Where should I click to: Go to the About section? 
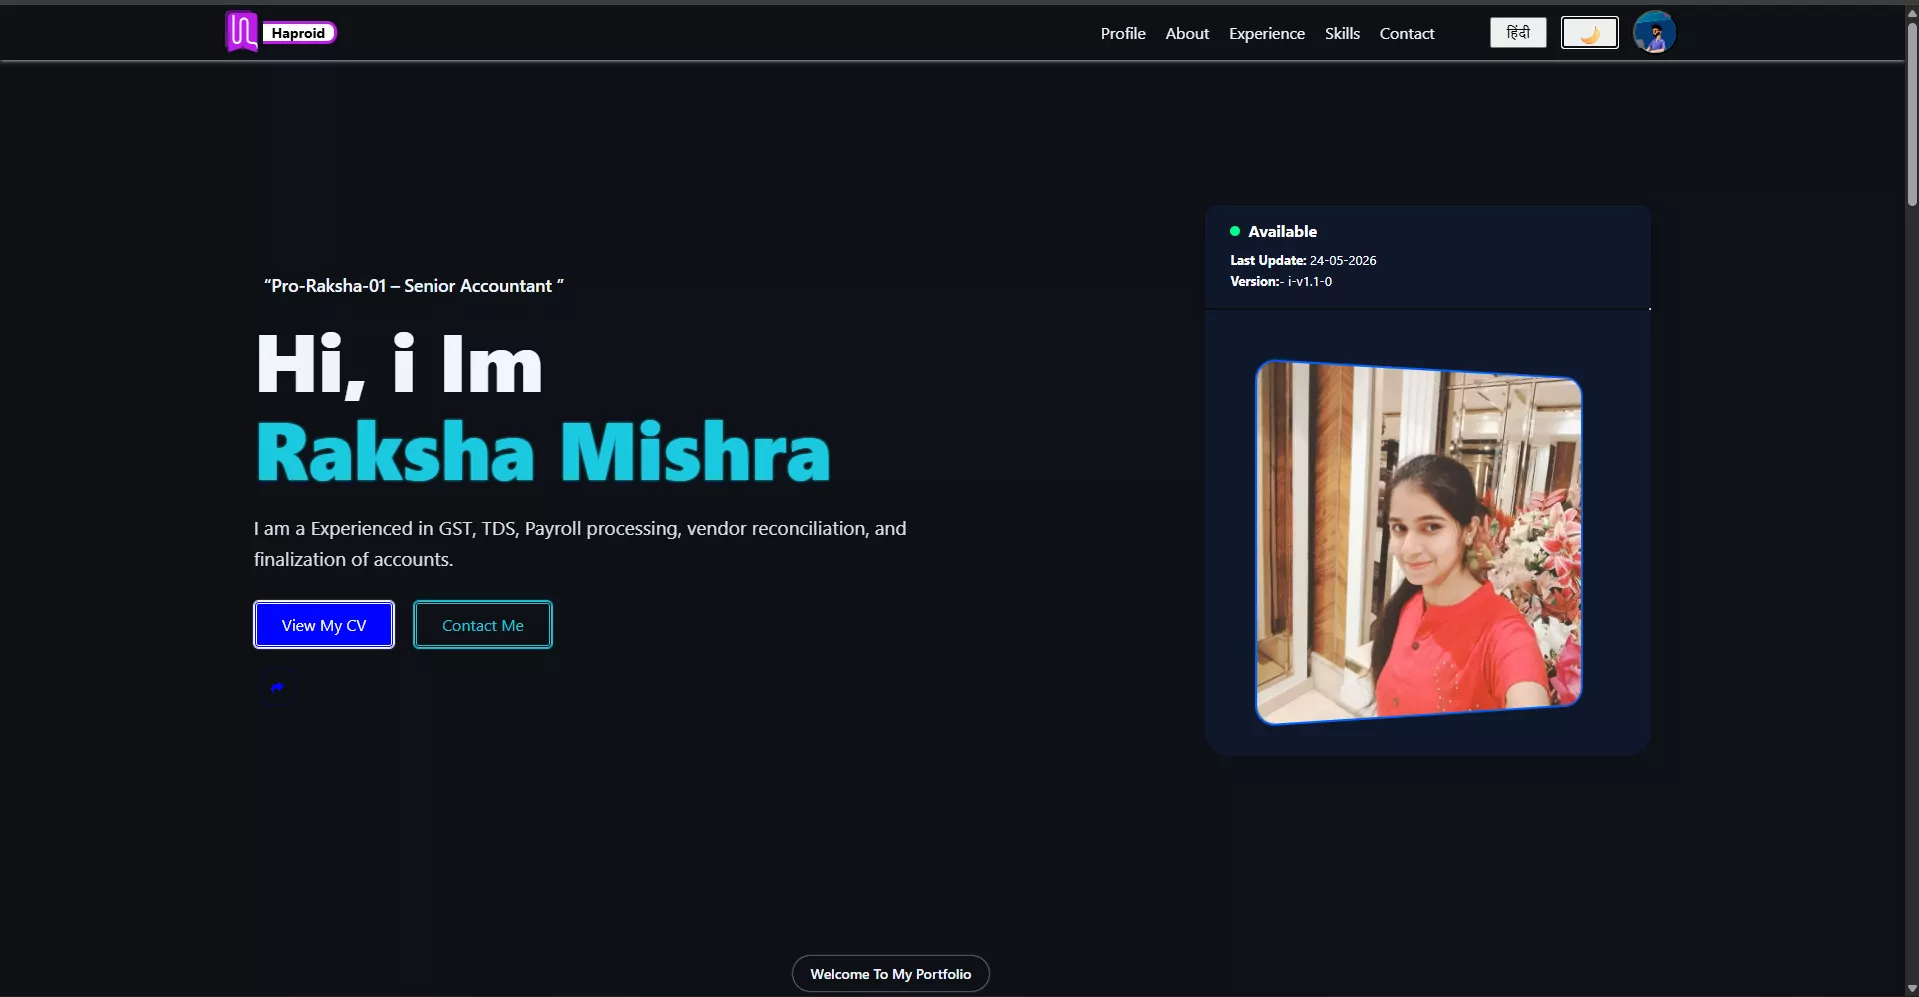(1187, 33)
